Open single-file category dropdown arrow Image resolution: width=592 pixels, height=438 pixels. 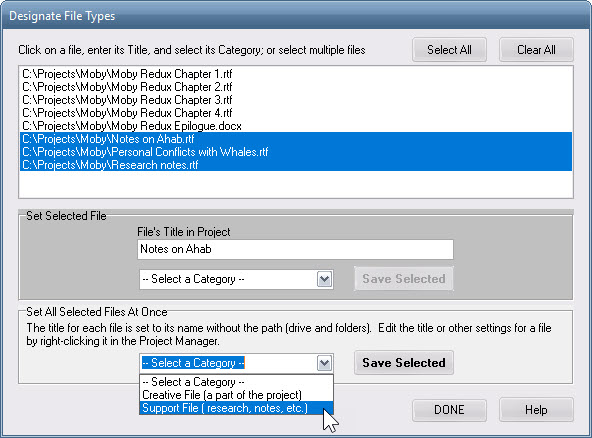click(x=324, y=279)
